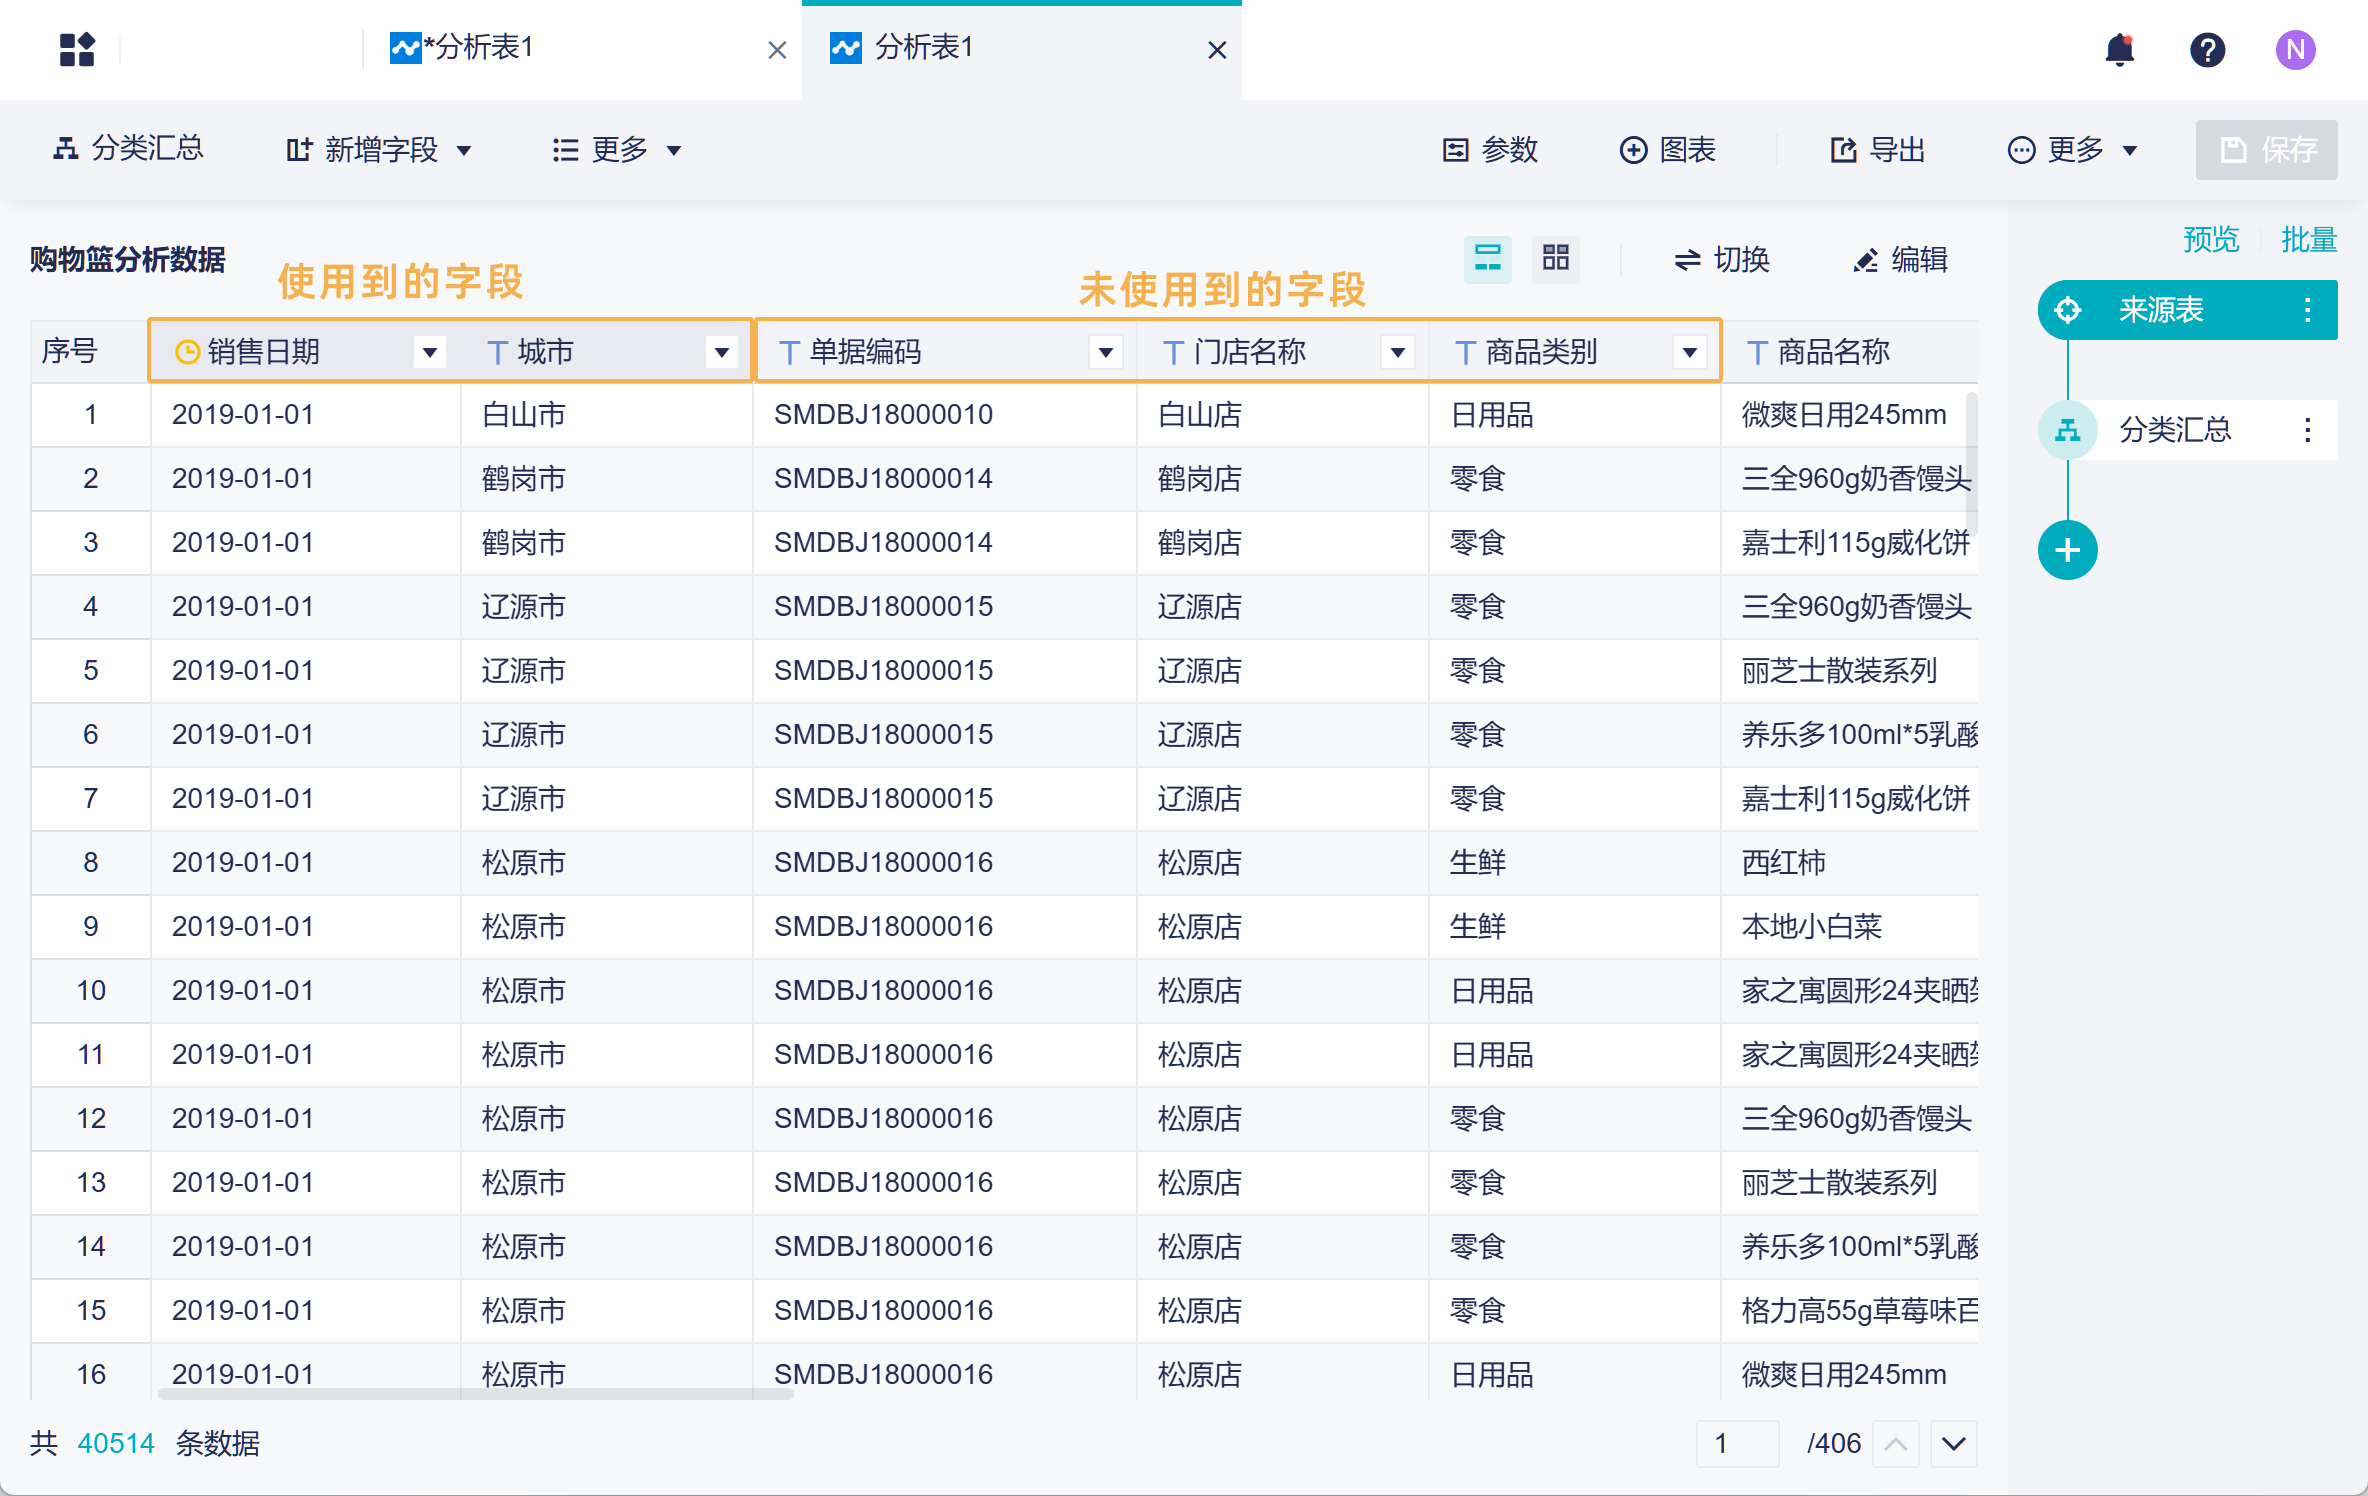Click 单据编码 text type icon
The height and width of the screenshot is (1496, 2368).
pyautogui.click(x=789, y=352)
